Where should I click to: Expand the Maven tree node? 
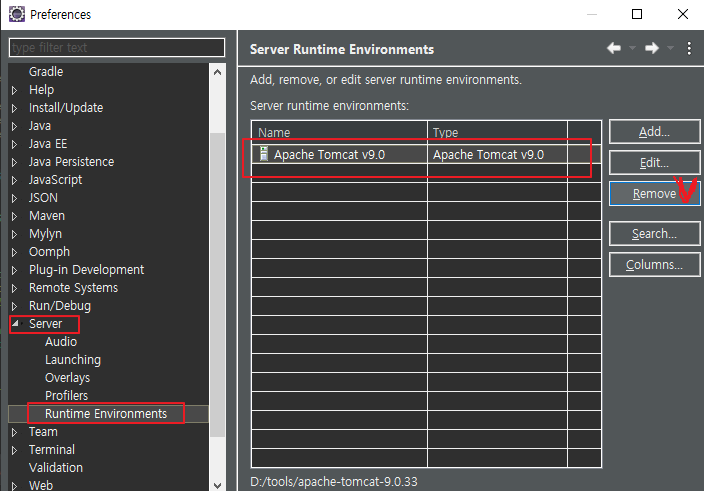14,216
